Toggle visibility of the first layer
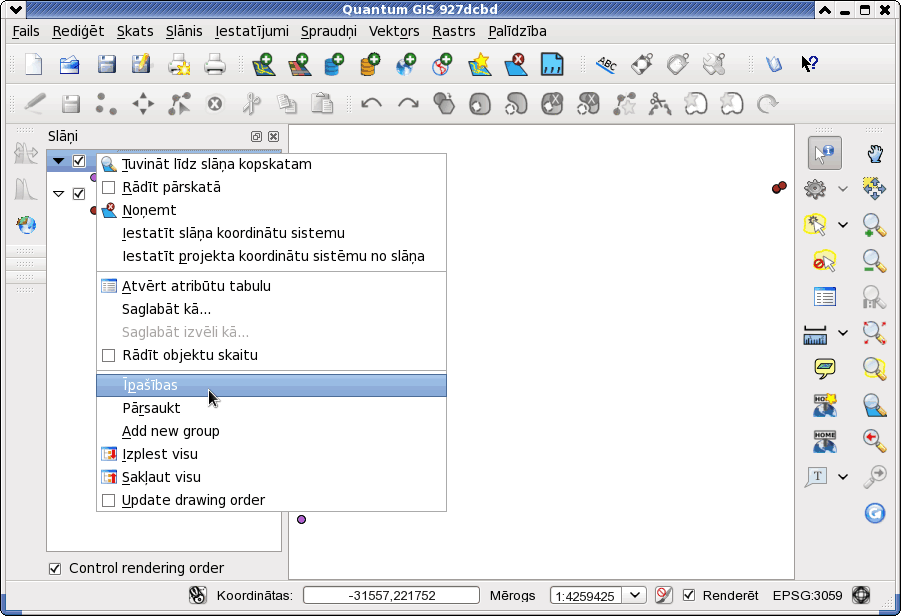The height and width of the screenshot is (616, 901). tap(79, 161)
